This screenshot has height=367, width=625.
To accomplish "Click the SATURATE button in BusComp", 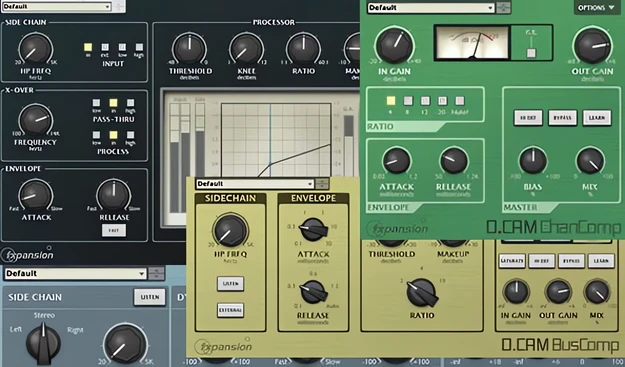I will point(512,261).
